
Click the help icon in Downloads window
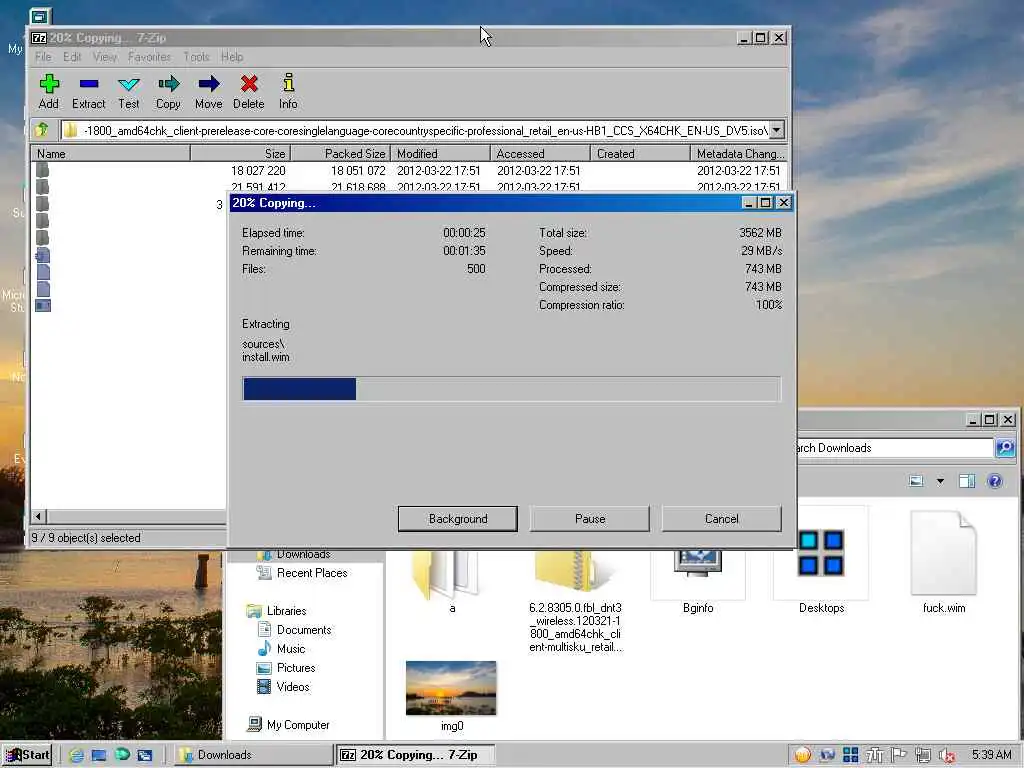pos(995,481)
